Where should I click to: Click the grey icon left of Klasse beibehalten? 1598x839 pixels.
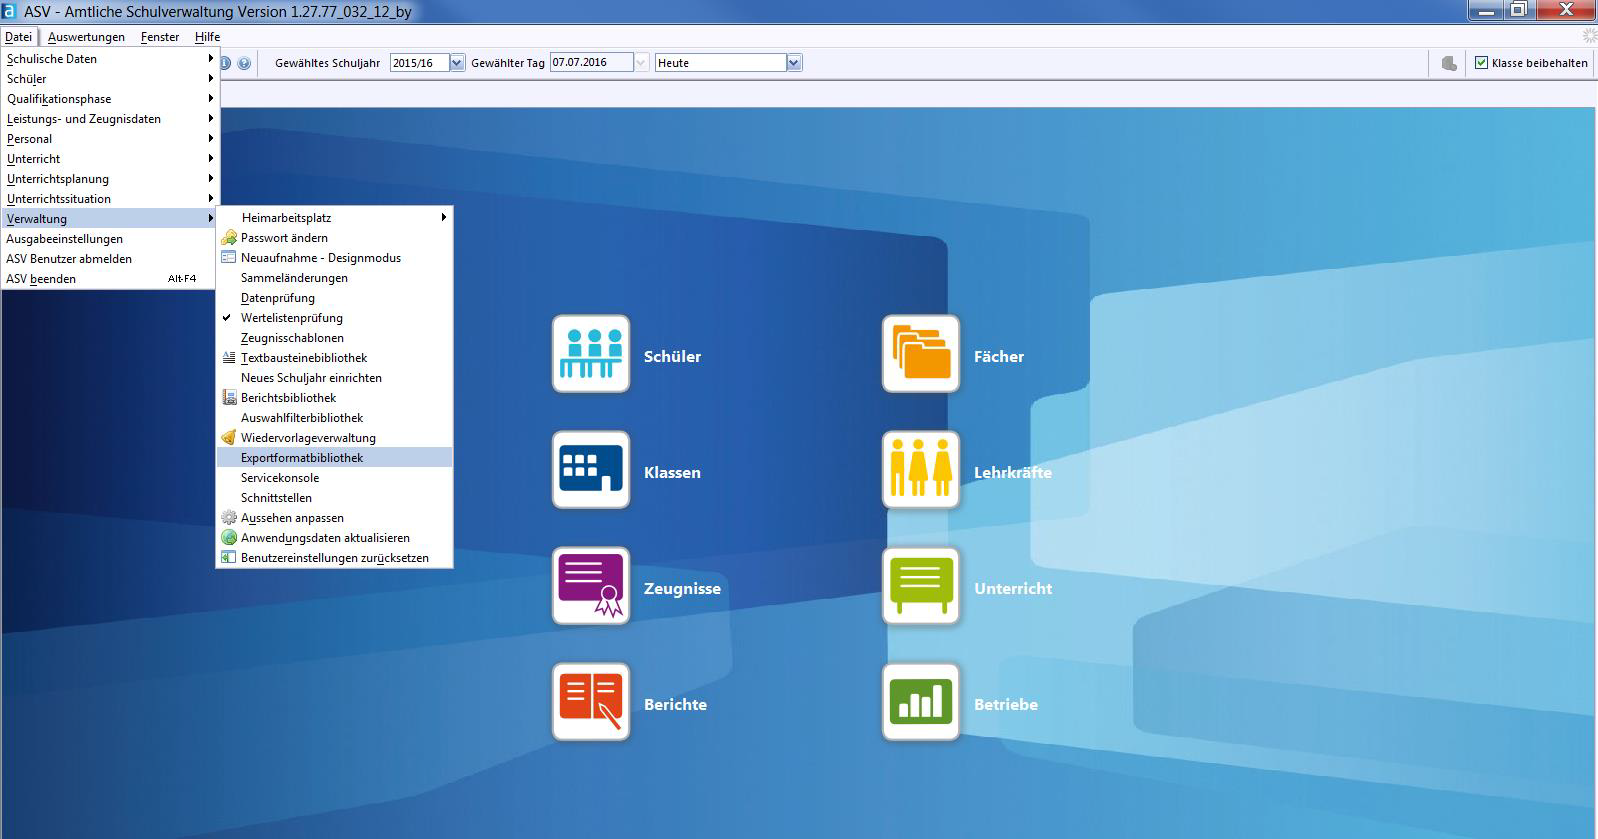[1449, 63]
